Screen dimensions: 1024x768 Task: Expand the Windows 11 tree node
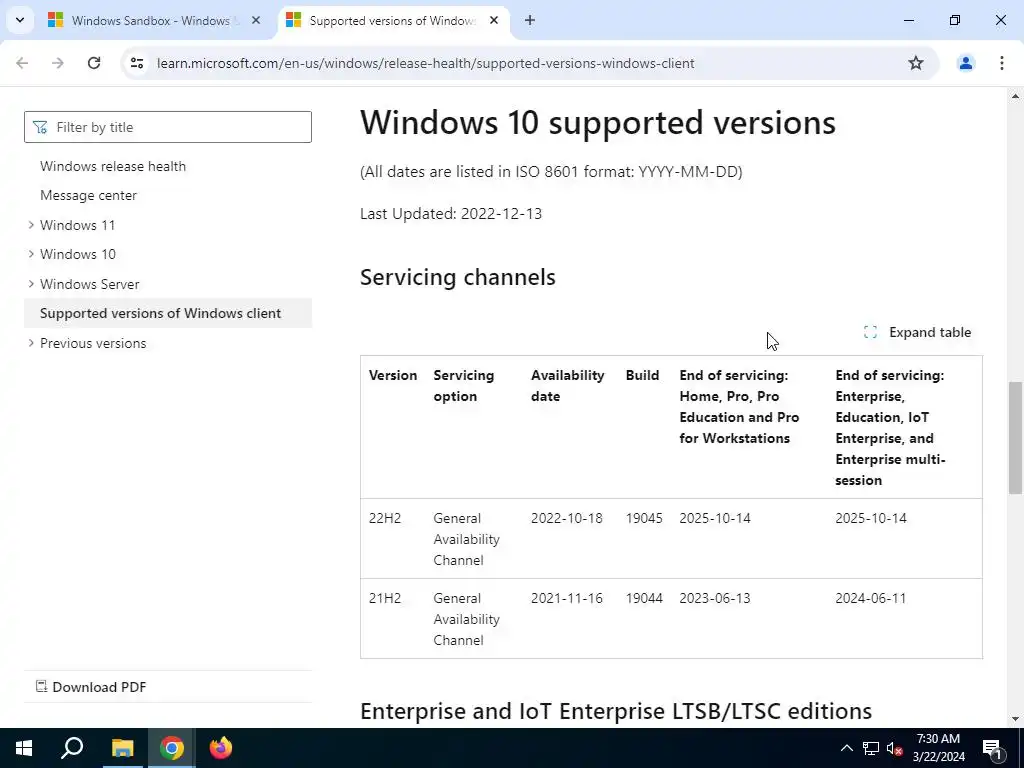(31, 225)
